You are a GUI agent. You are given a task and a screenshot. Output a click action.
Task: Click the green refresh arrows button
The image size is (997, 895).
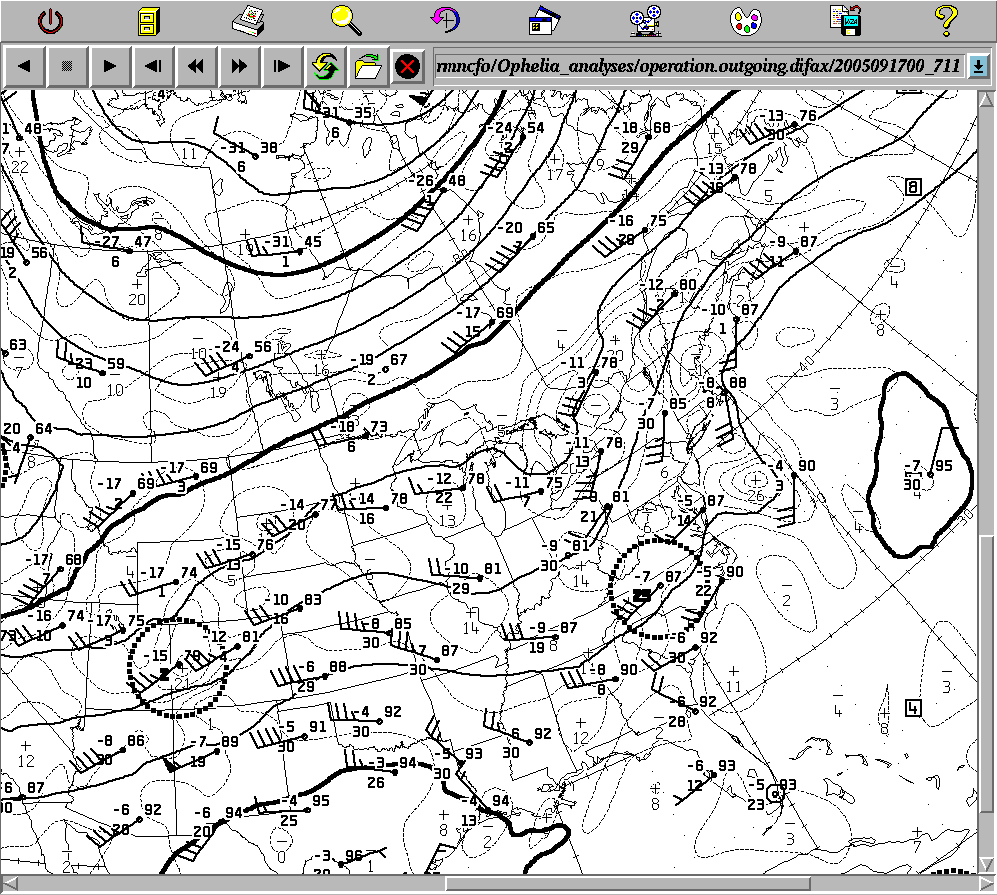pyautogui.click(x=325, y=67)
